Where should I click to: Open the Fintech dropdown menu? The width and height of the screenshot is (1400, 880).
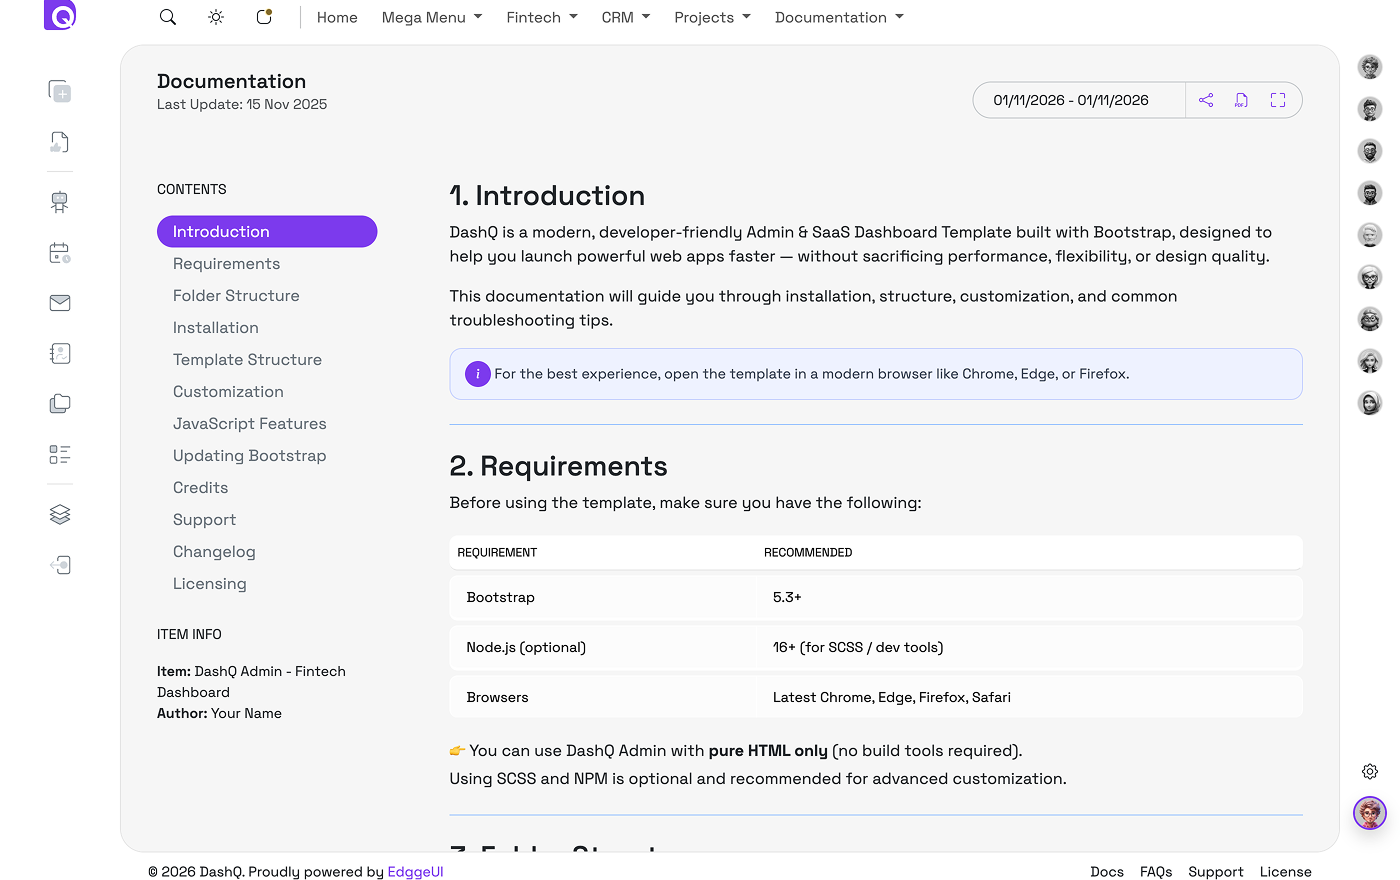(x=541, y=17)
